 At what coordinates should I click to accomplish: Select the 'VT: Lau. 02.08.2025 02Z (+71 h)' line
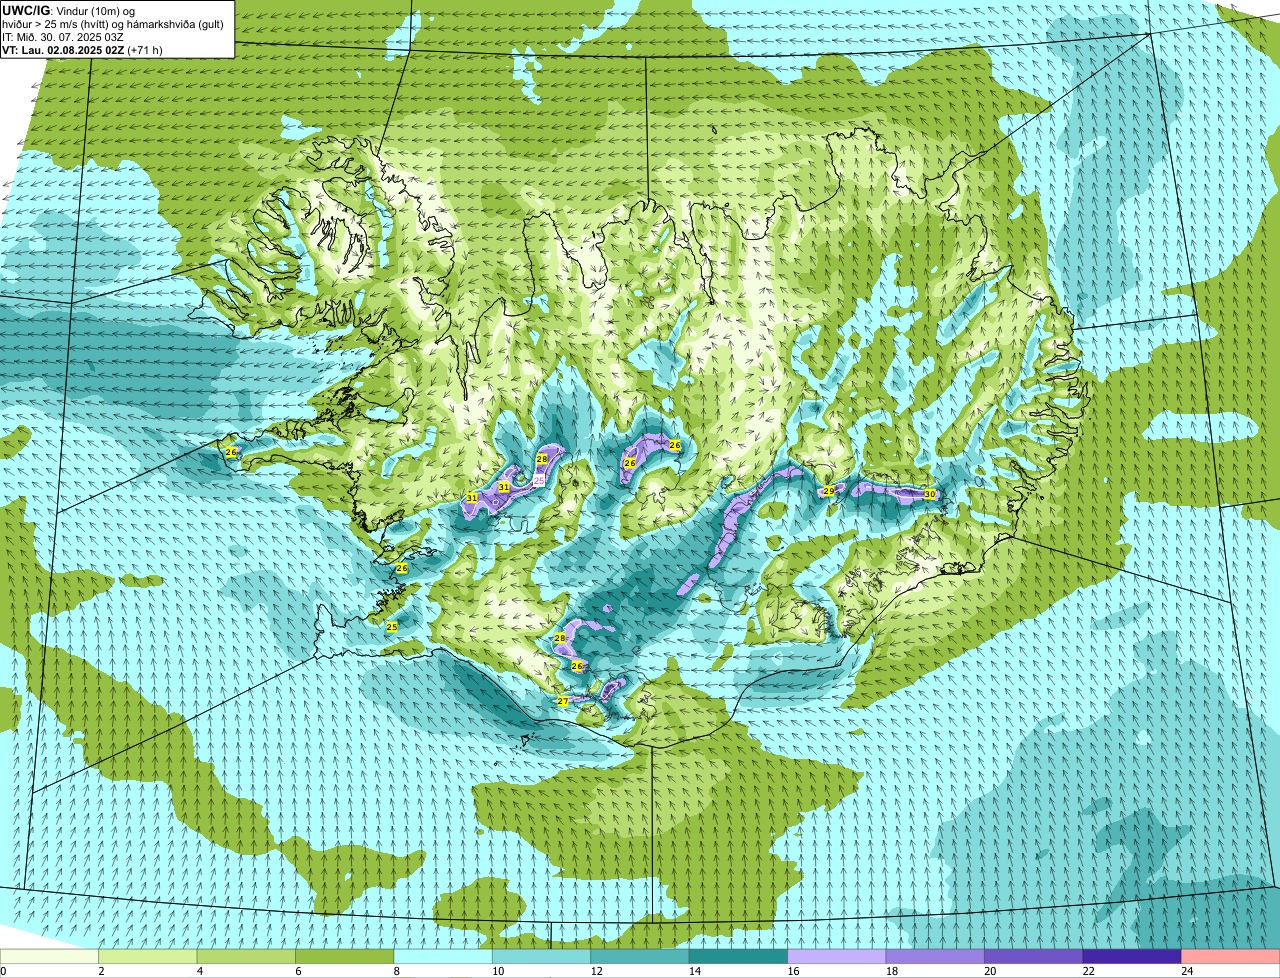pyautogui.click(x=83, y=50)
